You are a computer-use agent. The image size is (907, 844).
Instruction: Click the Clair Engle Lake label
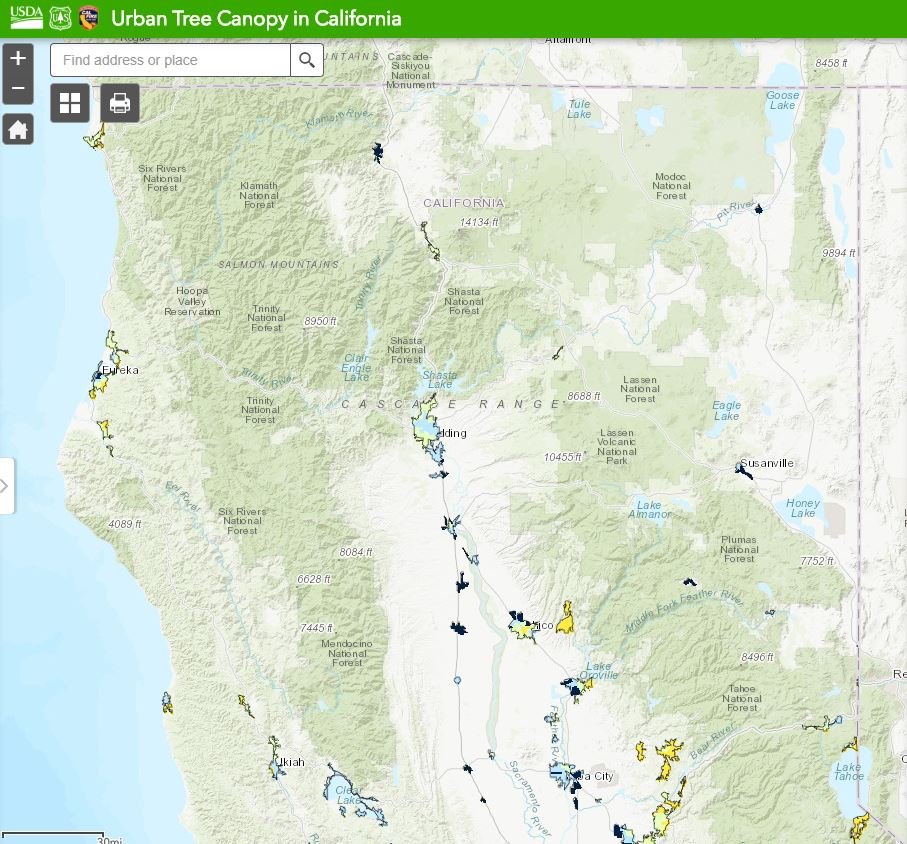356,367
